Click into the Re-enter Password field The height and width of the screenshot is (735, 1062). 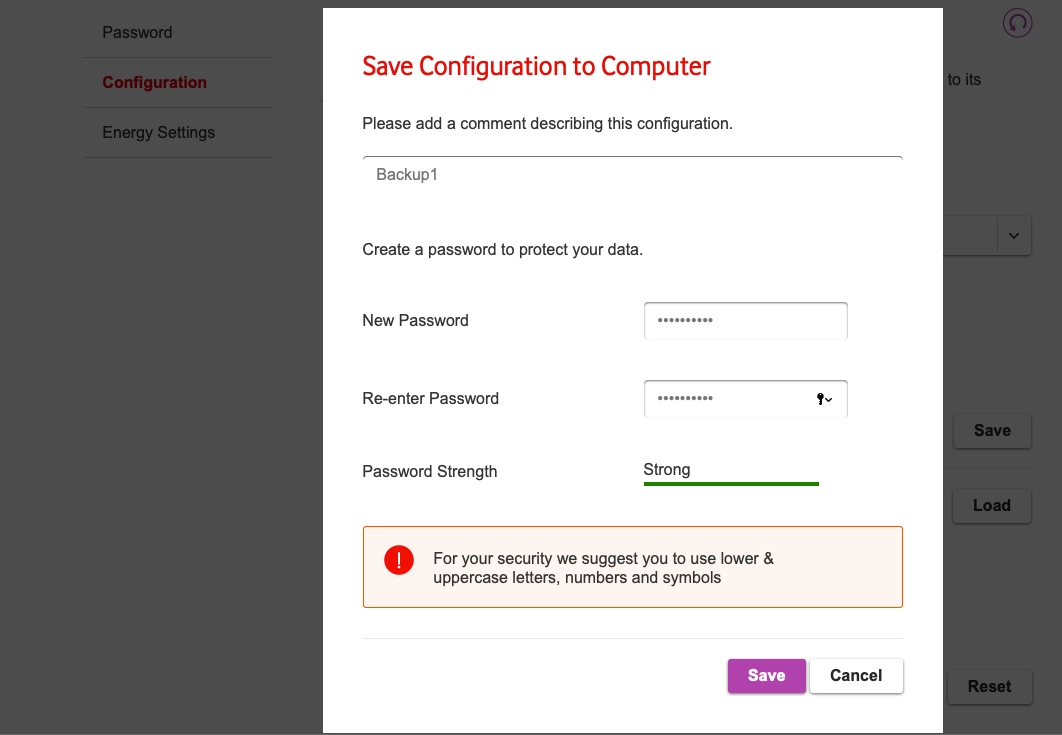(x=730, y=399)
